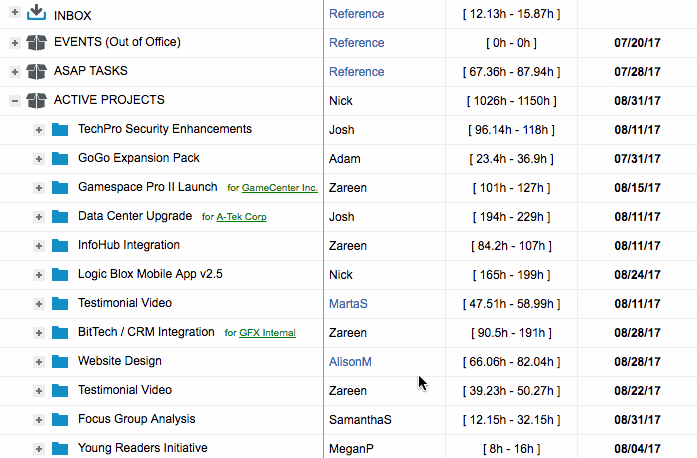Screen dimensions: 697x458
Task: Open the GameCenter Inc. client link
Action: tap(279, 188)
